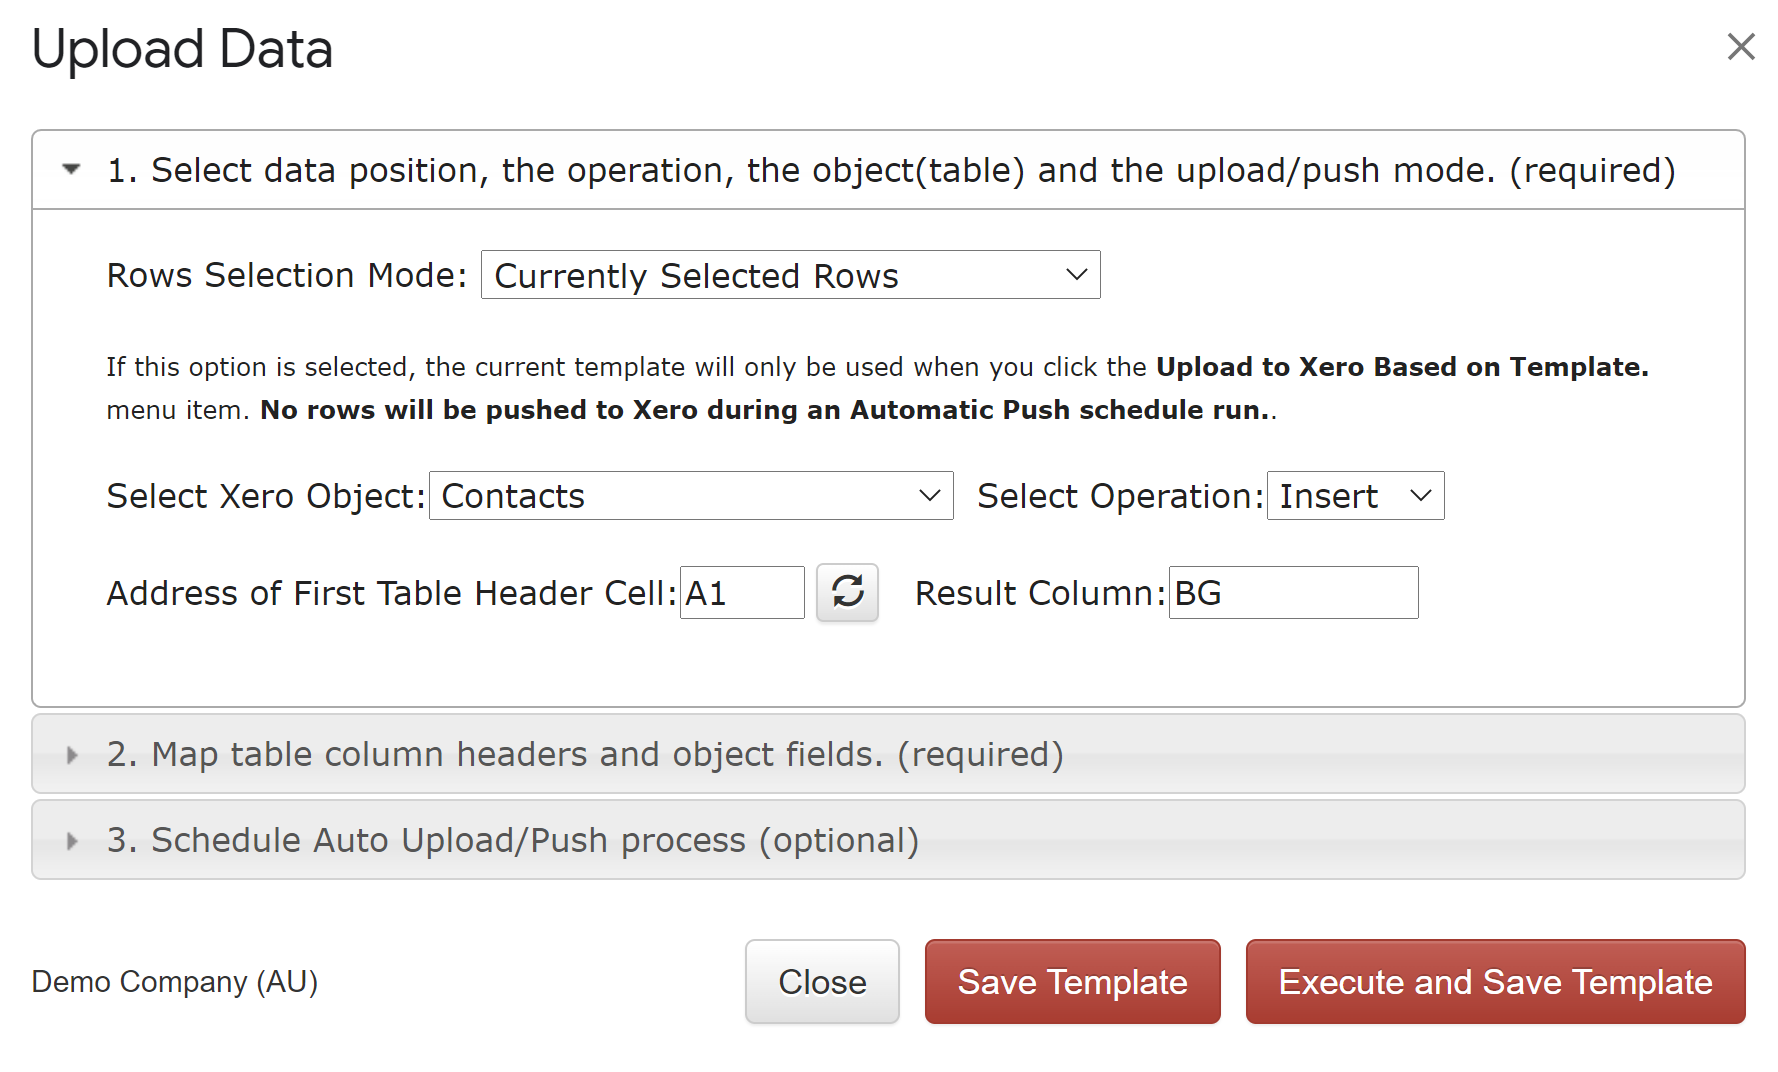Click the chevron of Currently Selected Rows dropdown
Image resolution: width=1778 pixels, height=1072 pixels.
pos(1077,275)
